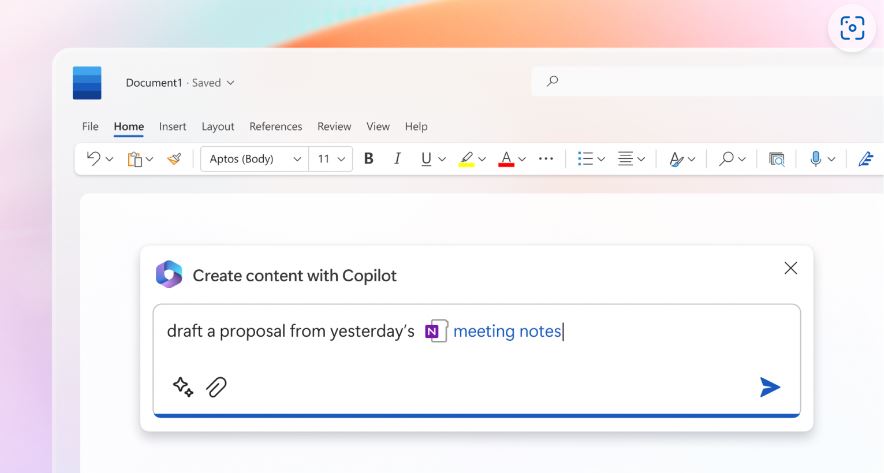Viewport: 884px width, 473px height.
Task: Toggle underline formatting
Action: coord(426,159)
